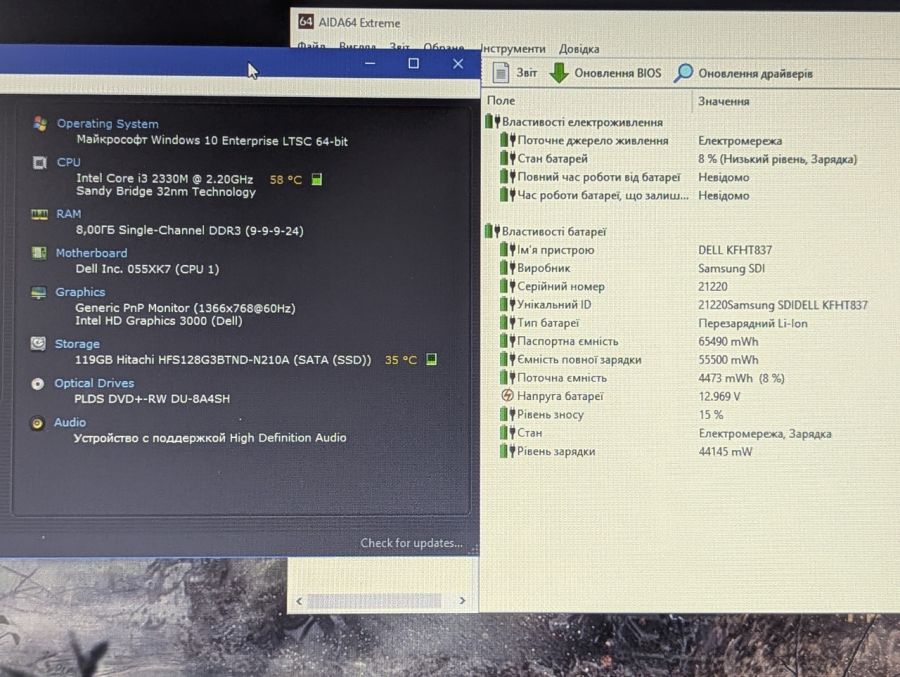Open the Operating System section in Speccy

[x=107, y=123]
